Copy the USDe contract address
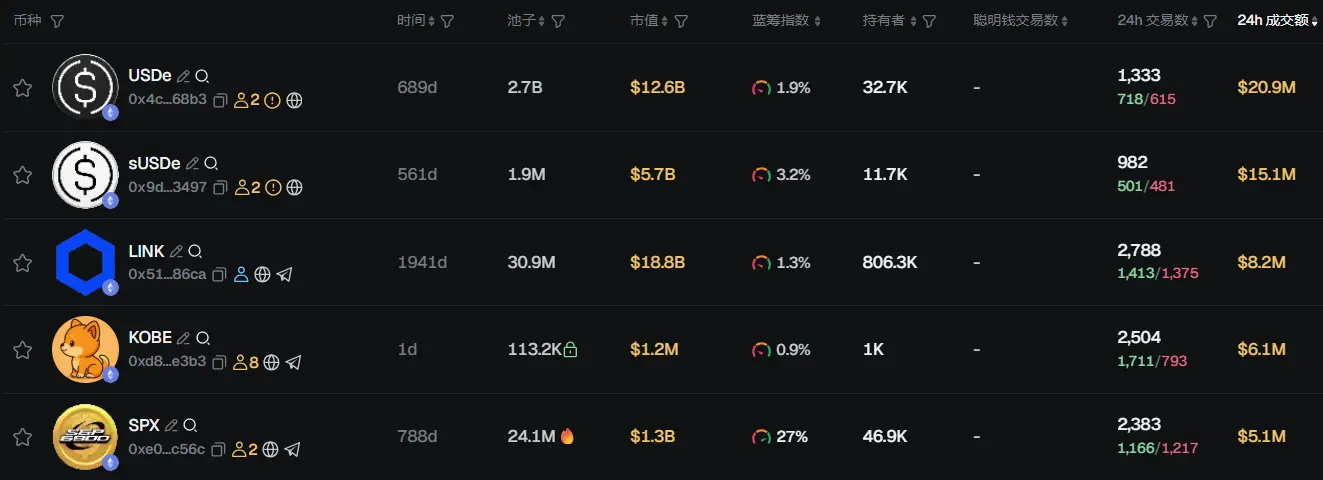Screen dimensions: 1323x480 [221, 100]
